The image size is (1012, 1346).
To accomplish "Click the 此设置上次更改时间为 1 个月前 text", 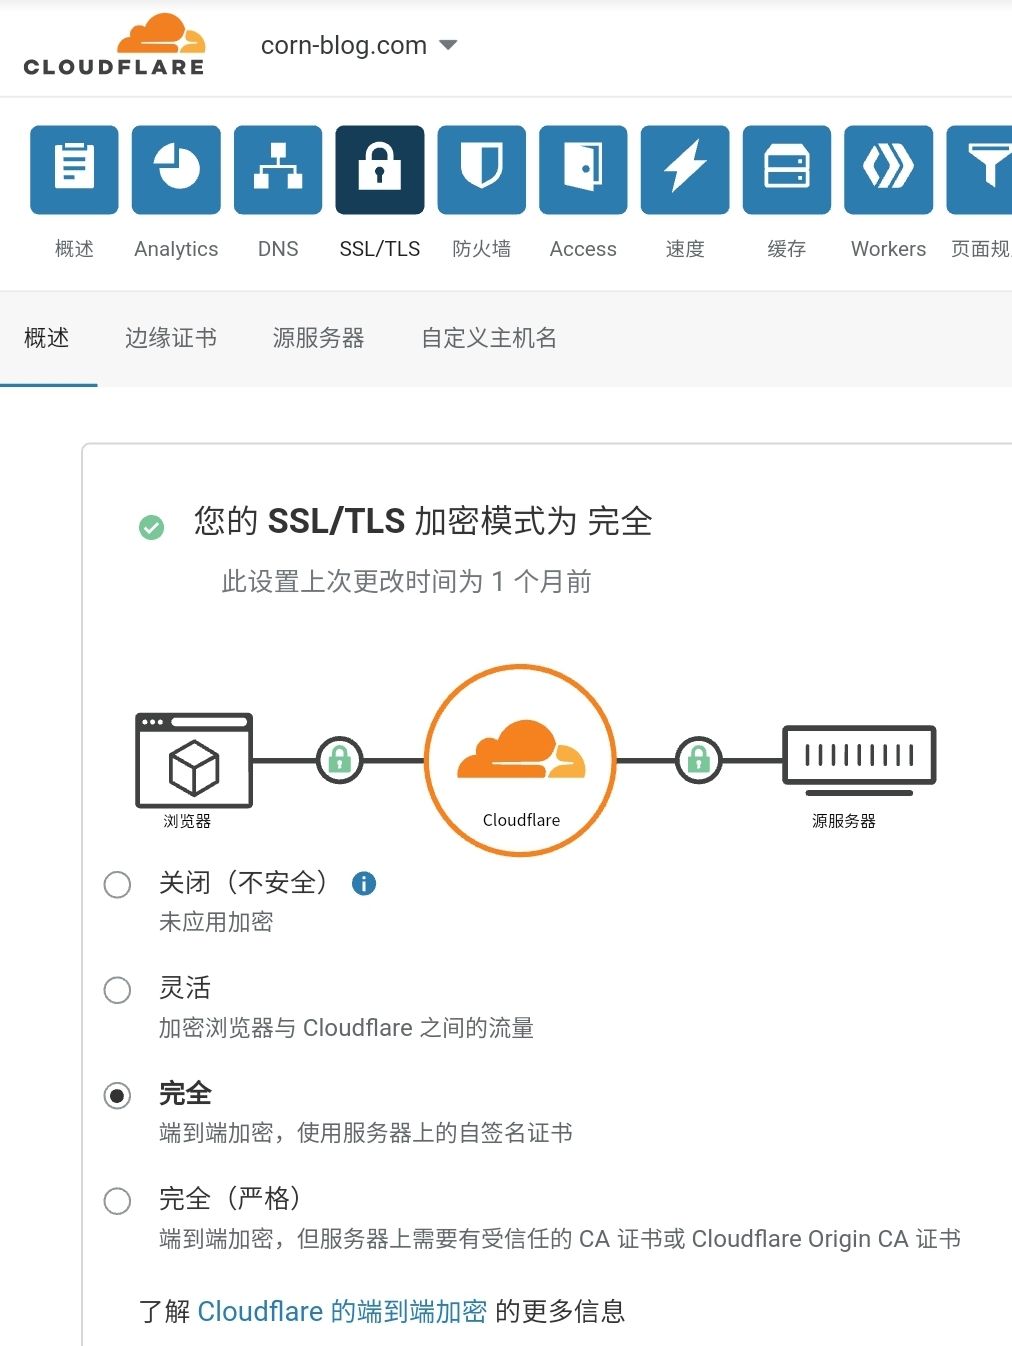I will tap(406, 581).
